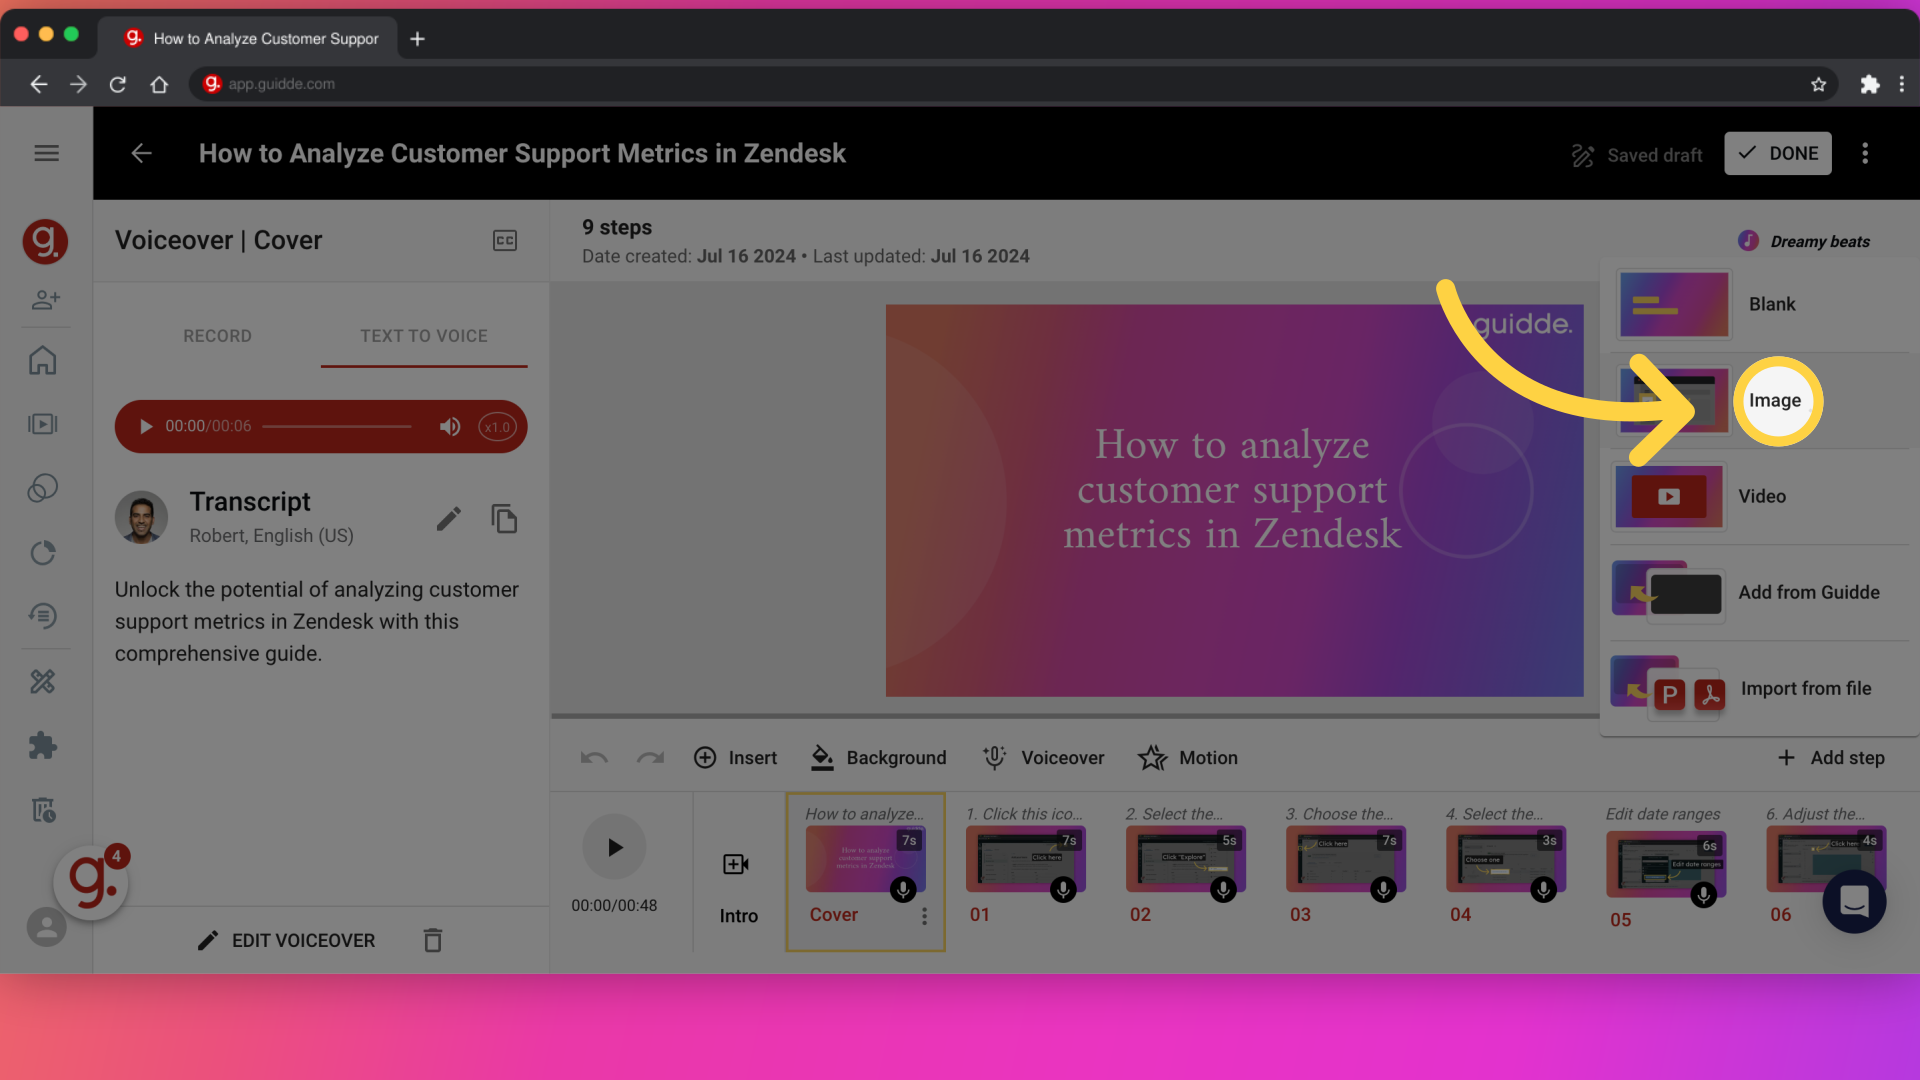This screenshot has height=1080, width=1920.
Task: Open the Voiceover tool
Action: [1043, 758]
